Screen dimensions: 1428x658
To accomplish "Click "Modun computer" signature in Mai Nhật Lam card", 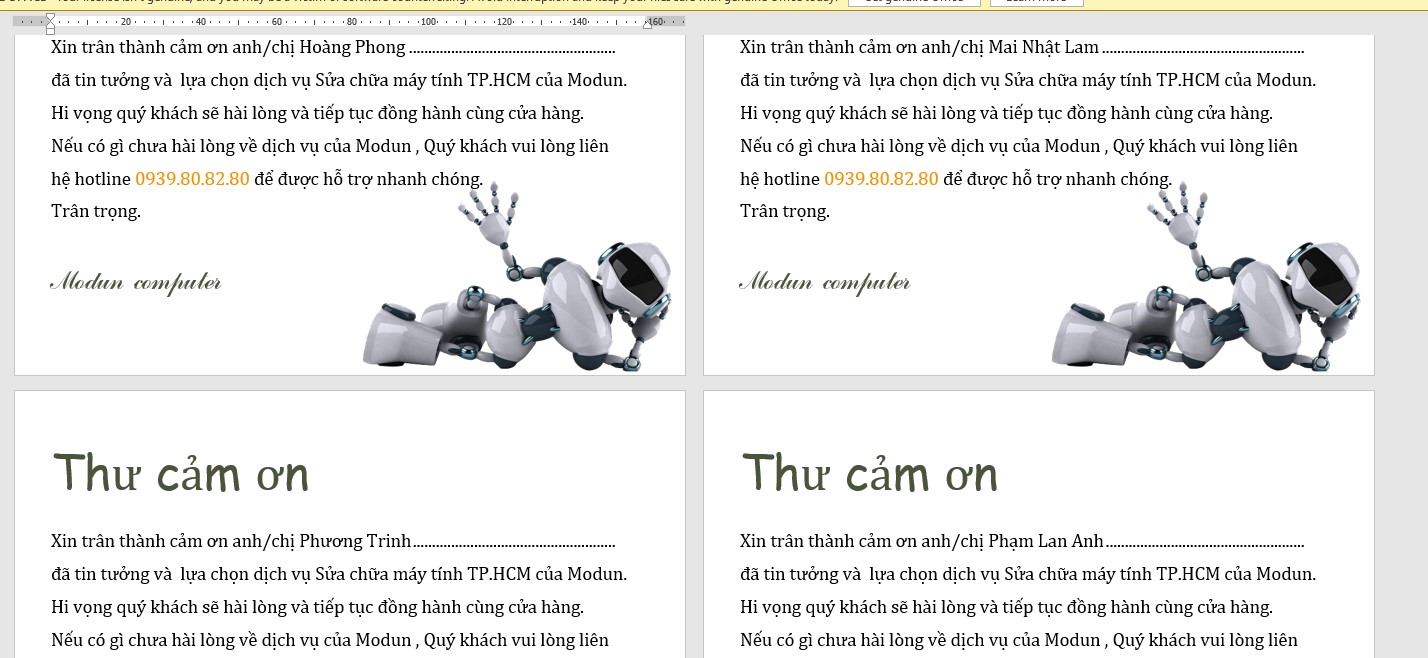I will pyautogui.click(x=825, y=283).
